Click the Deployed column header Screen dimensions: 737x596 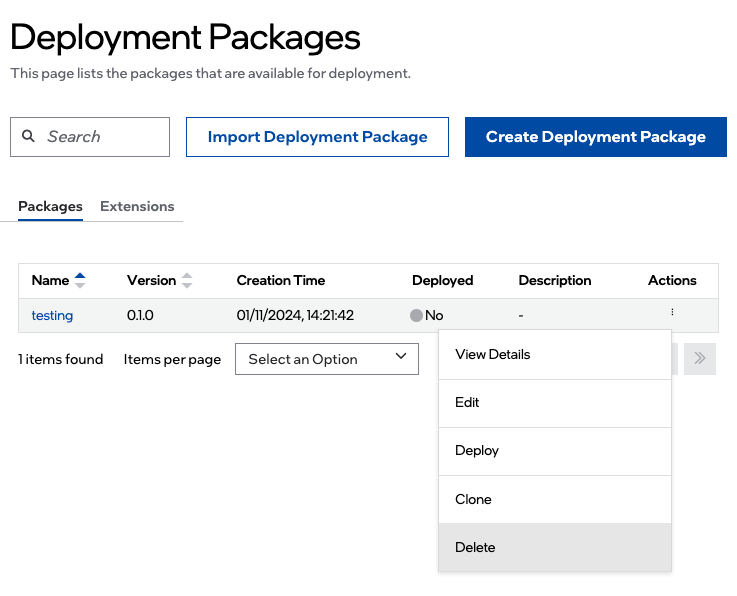pyautogui.click(x=442, y=281)
